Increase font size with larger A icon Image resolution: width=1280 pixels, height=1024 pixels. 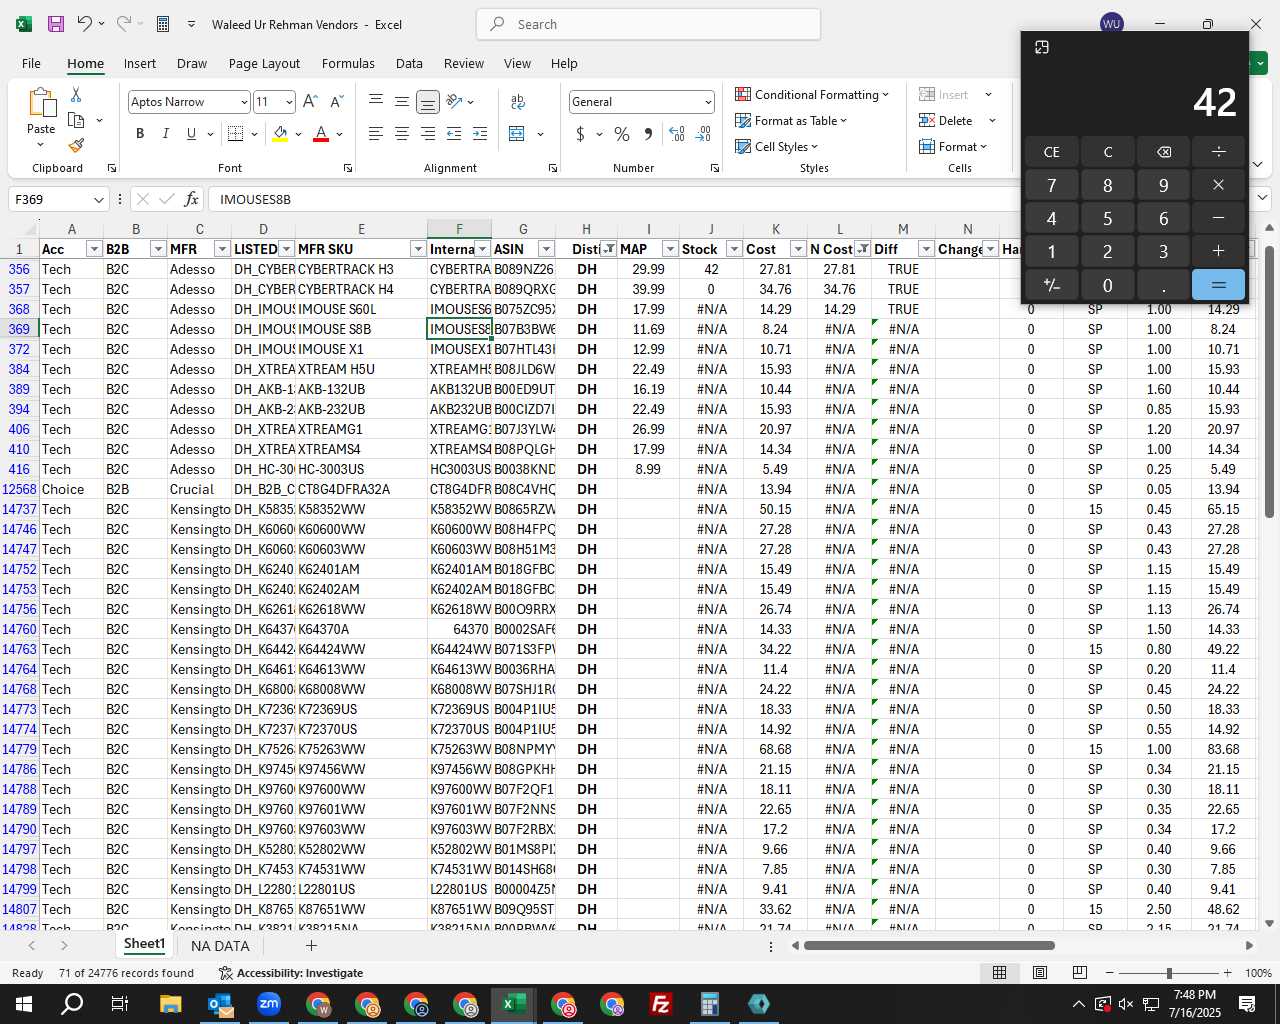[310, 102]
